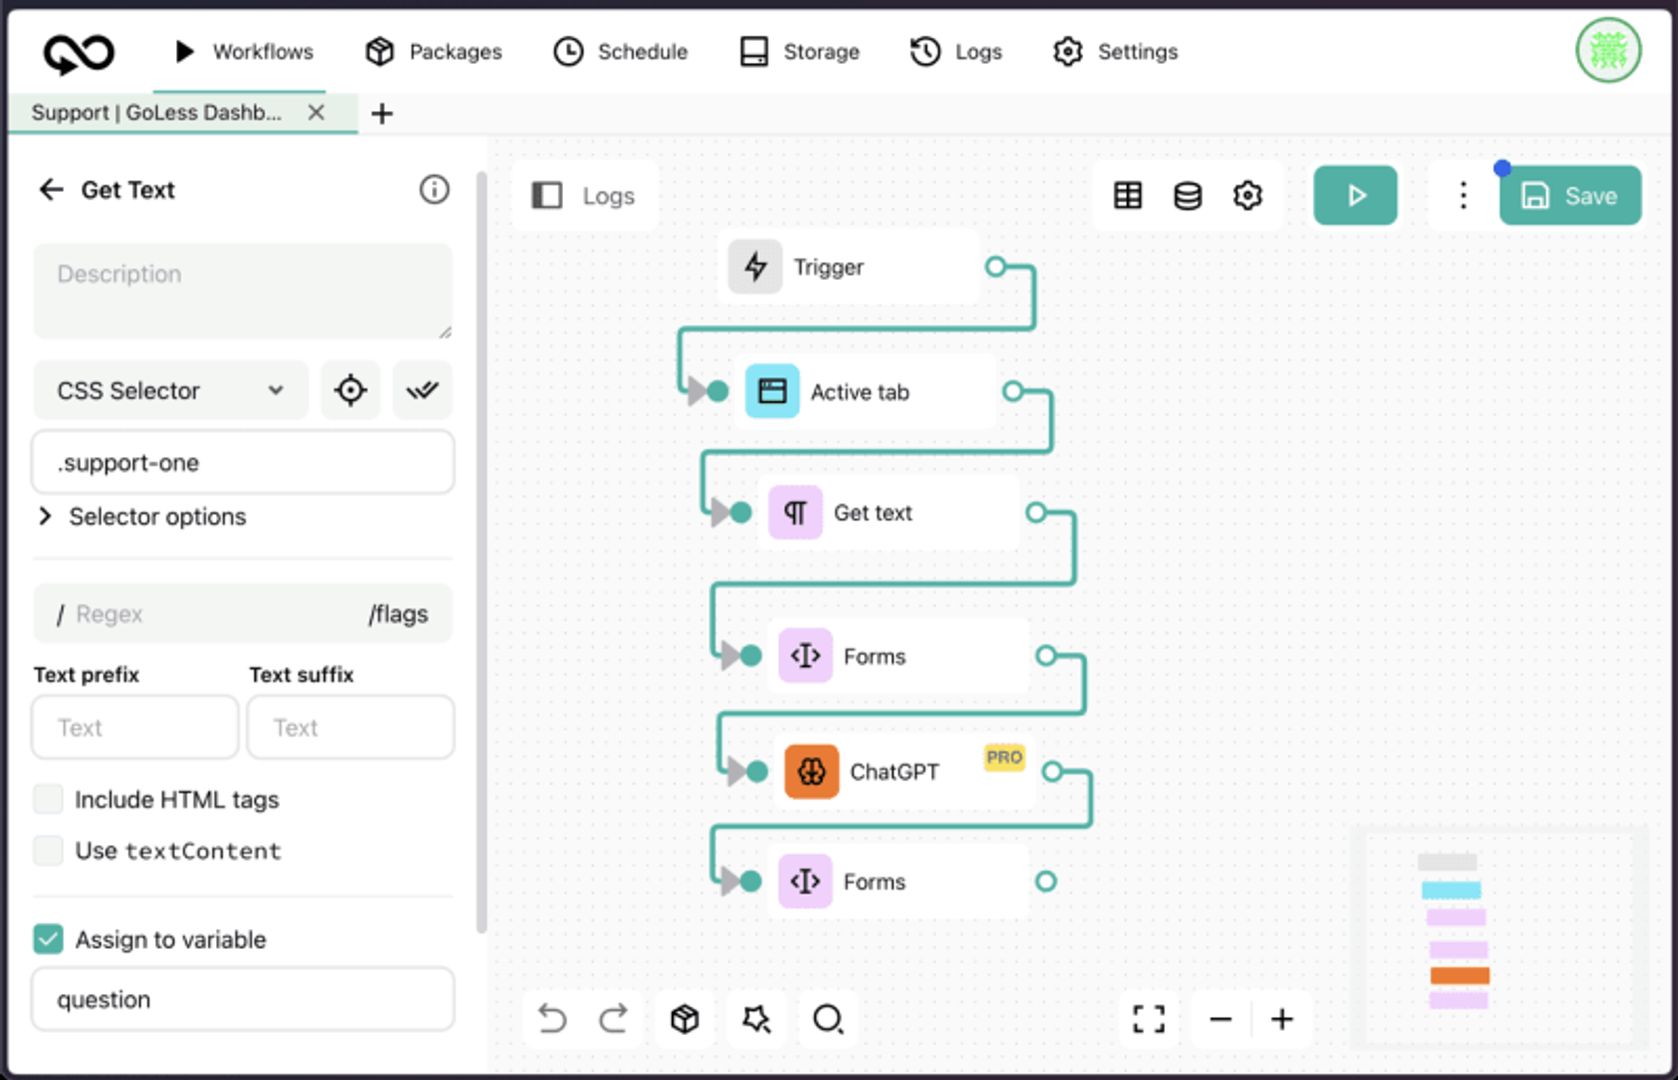This screenshot has height=1080, width=1678.
Task: Click the Description text area
Action: (243, 291)
